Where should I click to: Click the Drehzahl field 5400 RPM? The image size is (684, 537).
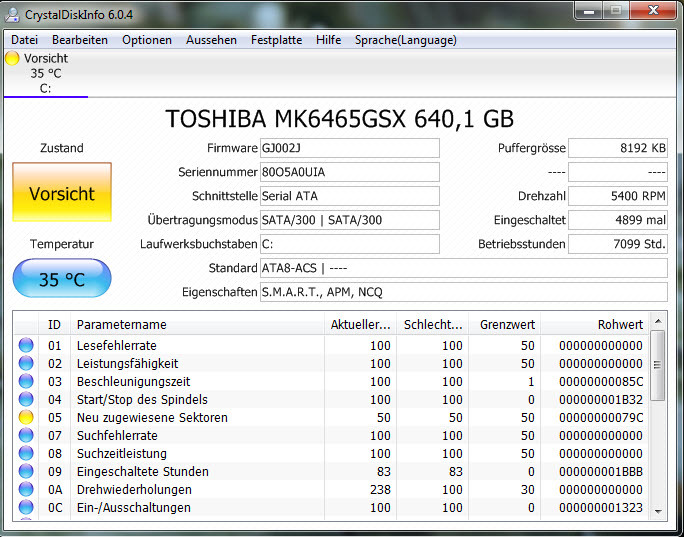click(618, 196)
